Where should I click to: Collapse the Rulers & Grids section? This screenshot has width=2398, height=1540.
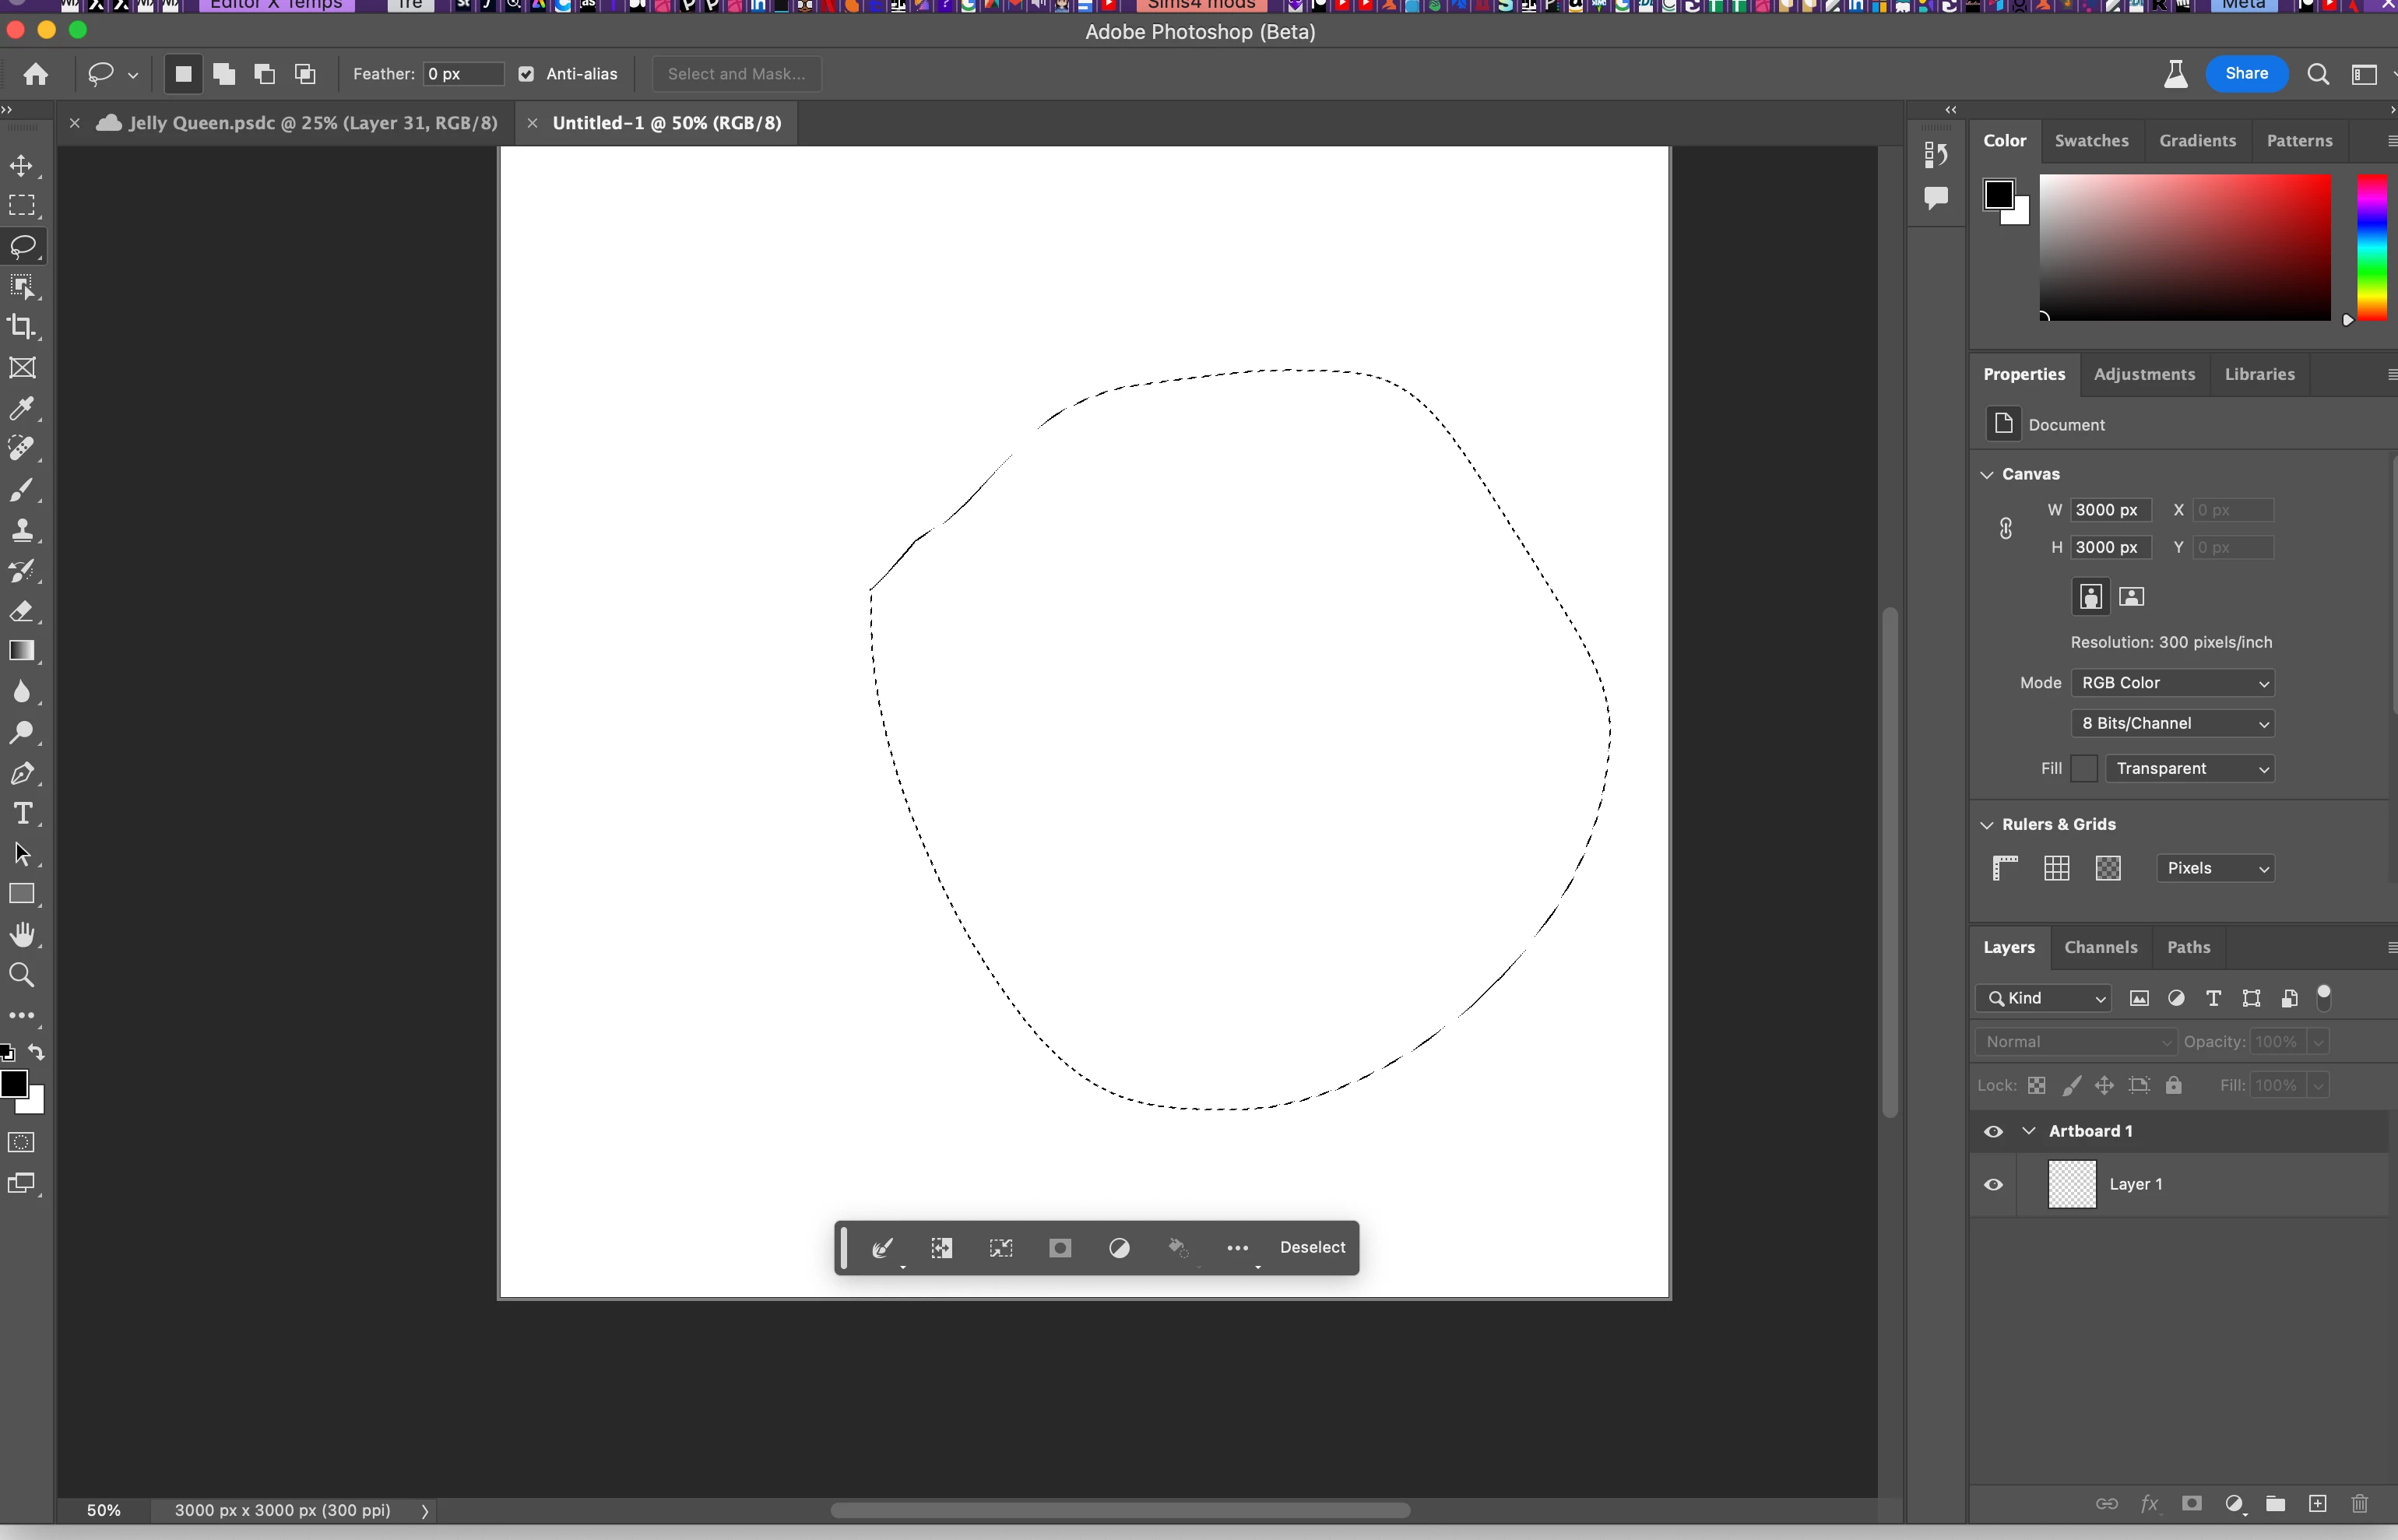point(1987,824)
